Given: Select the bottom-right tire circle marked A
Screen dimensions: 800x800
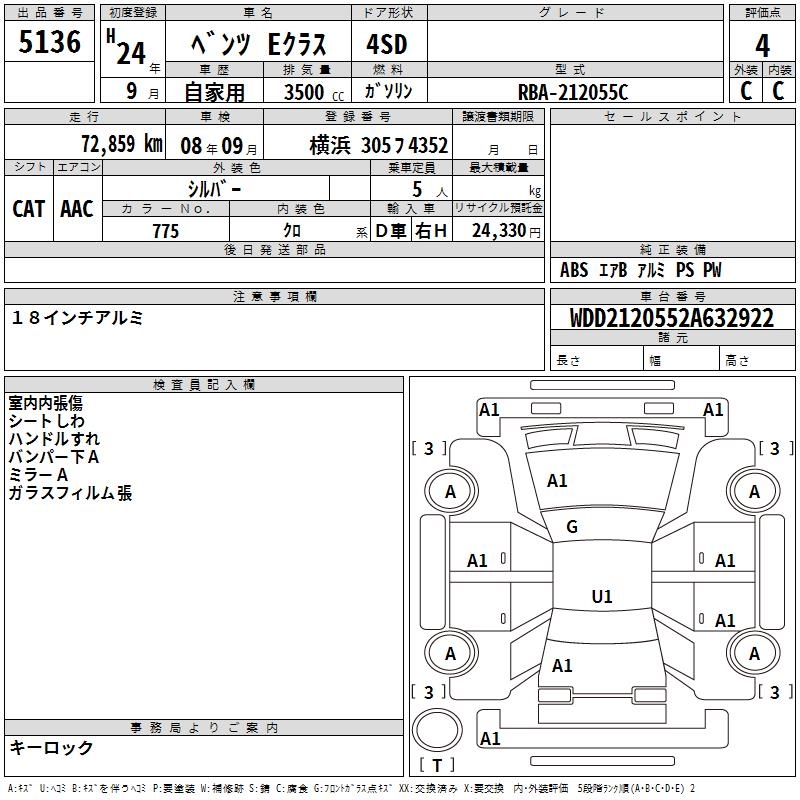Looking at the screenshot, I should pyautogui.click(x=754, y=653).
